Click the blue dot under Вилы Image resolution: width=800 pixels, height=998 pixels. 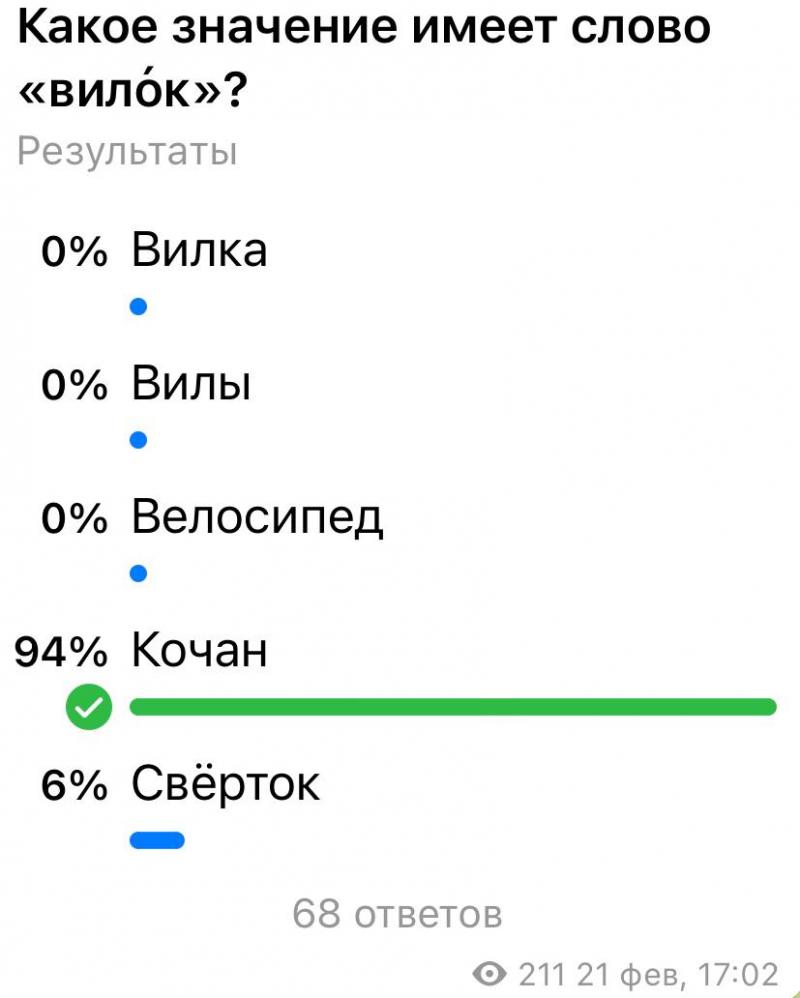click(138, 440)
